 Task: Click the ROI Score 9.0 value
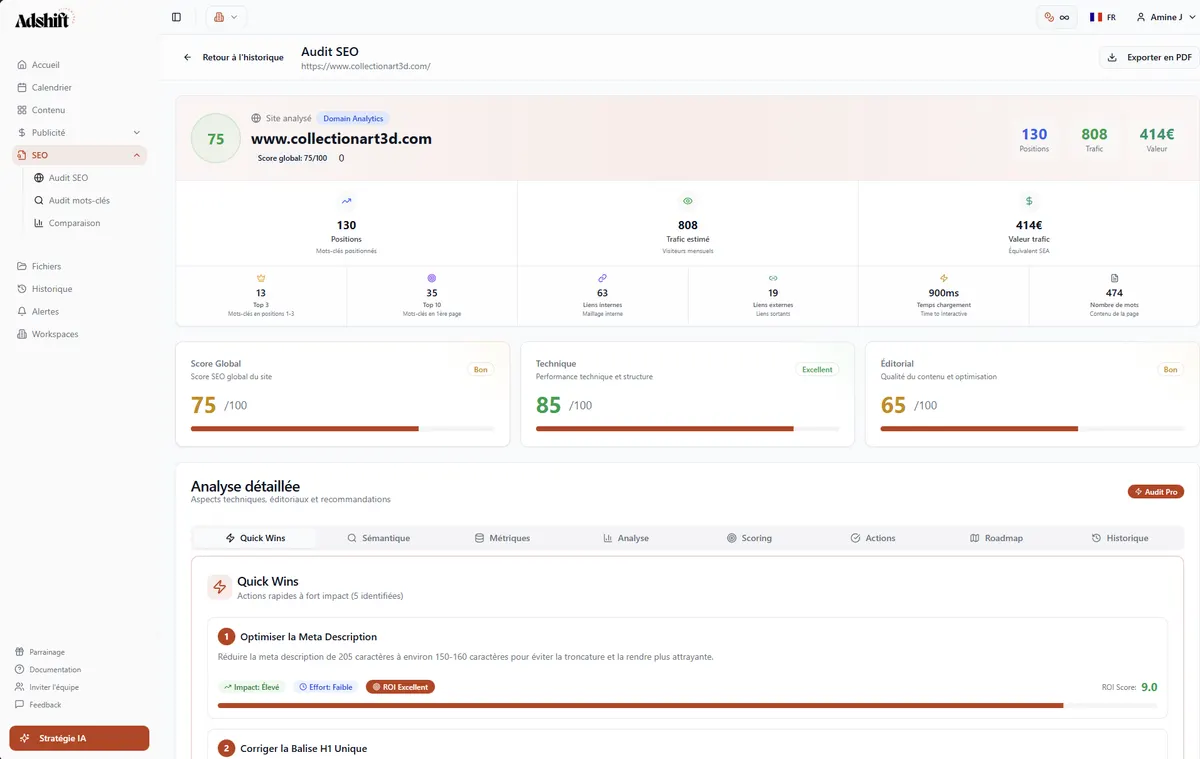pos(1149,687)
